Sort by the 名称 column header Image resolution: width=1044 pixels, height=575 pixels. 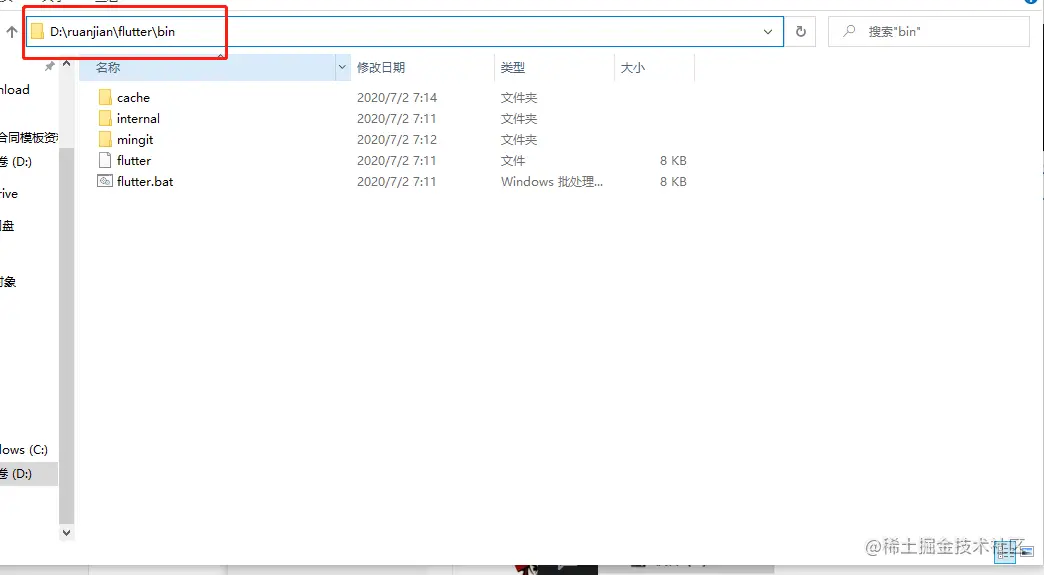tap(208, 67)
